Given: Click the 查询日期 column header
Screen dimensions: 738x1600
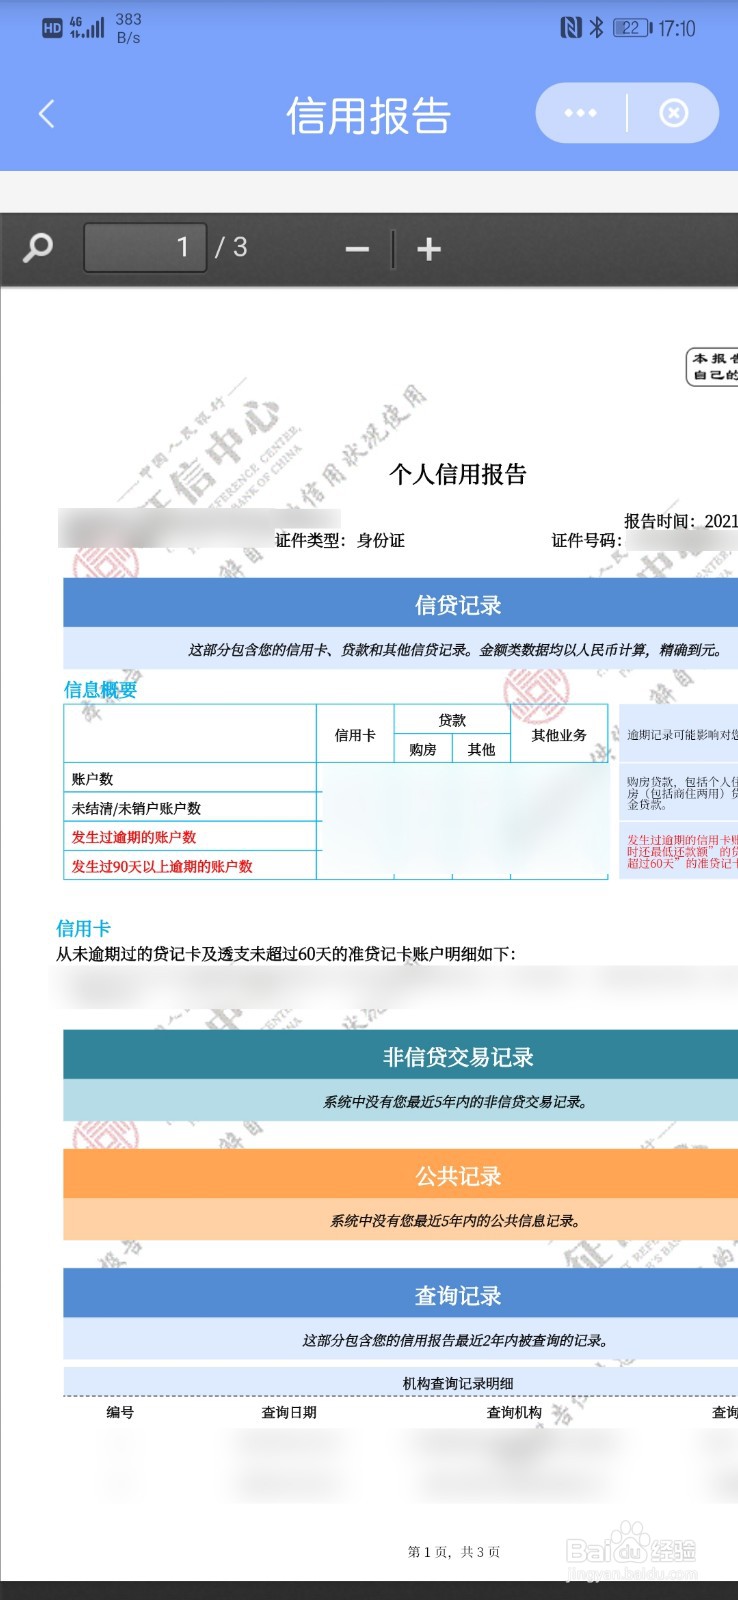Looking at the screenshot, I should coord(289,1412).
